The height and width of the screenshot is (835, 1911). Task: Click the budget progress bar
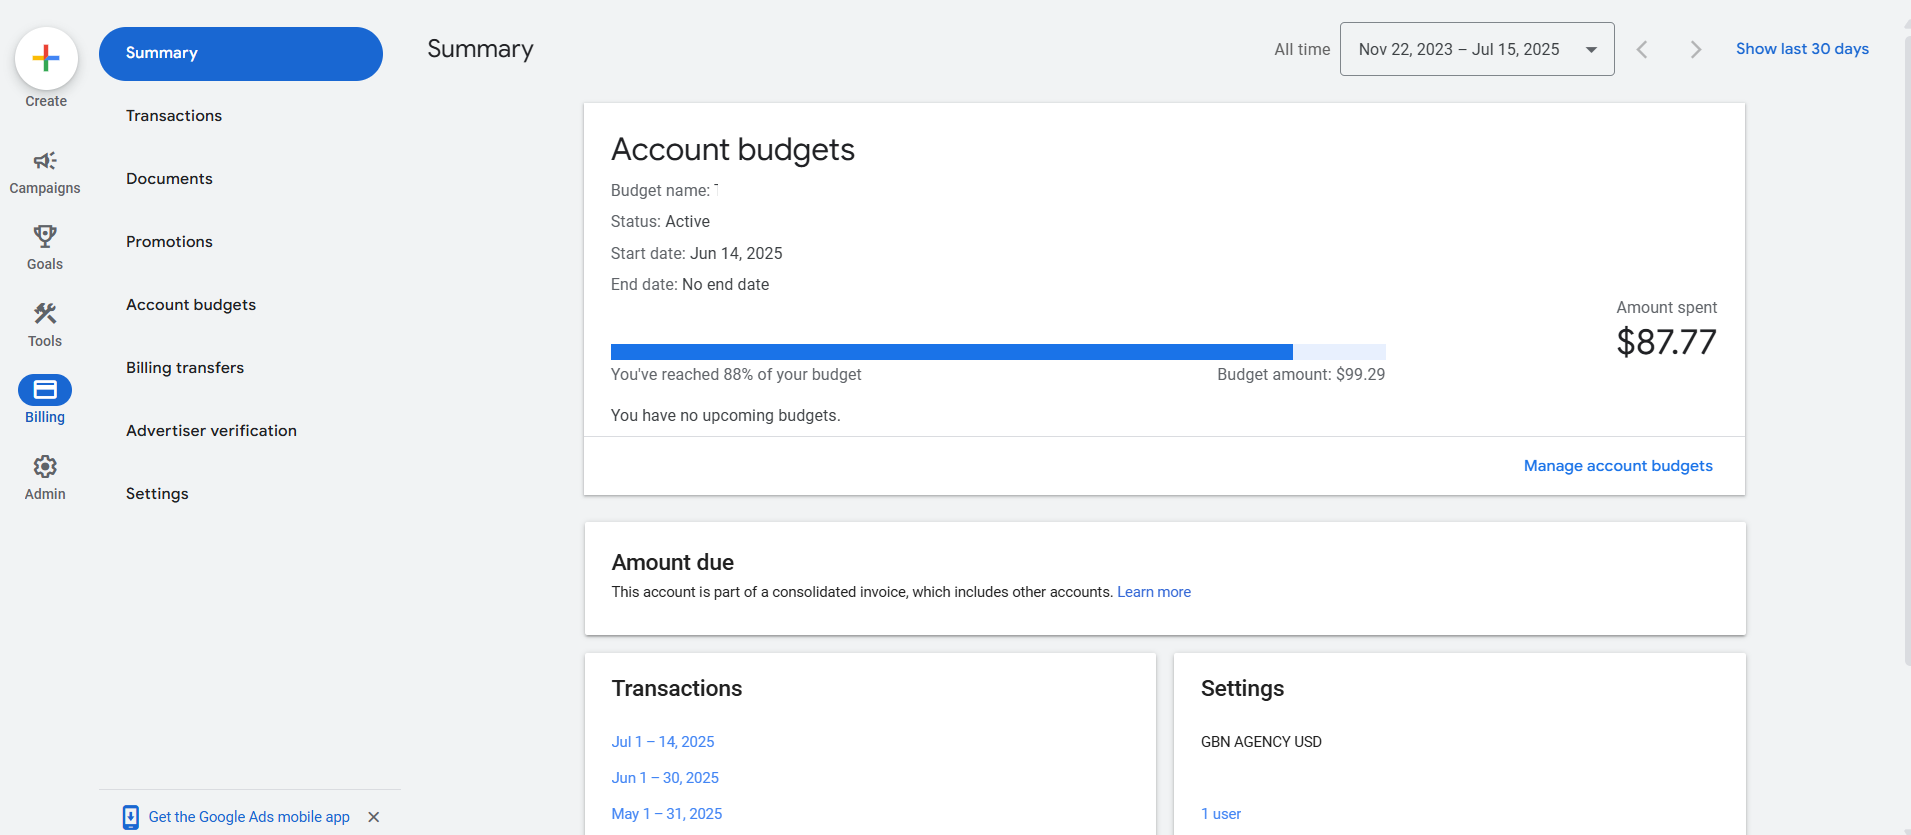click(998, 352)
